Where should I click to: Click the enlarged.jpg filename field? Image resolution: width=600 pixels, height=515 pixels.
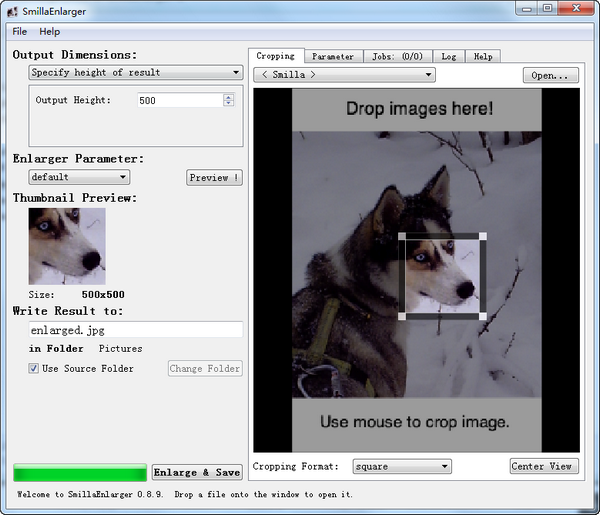pos(135,329)
